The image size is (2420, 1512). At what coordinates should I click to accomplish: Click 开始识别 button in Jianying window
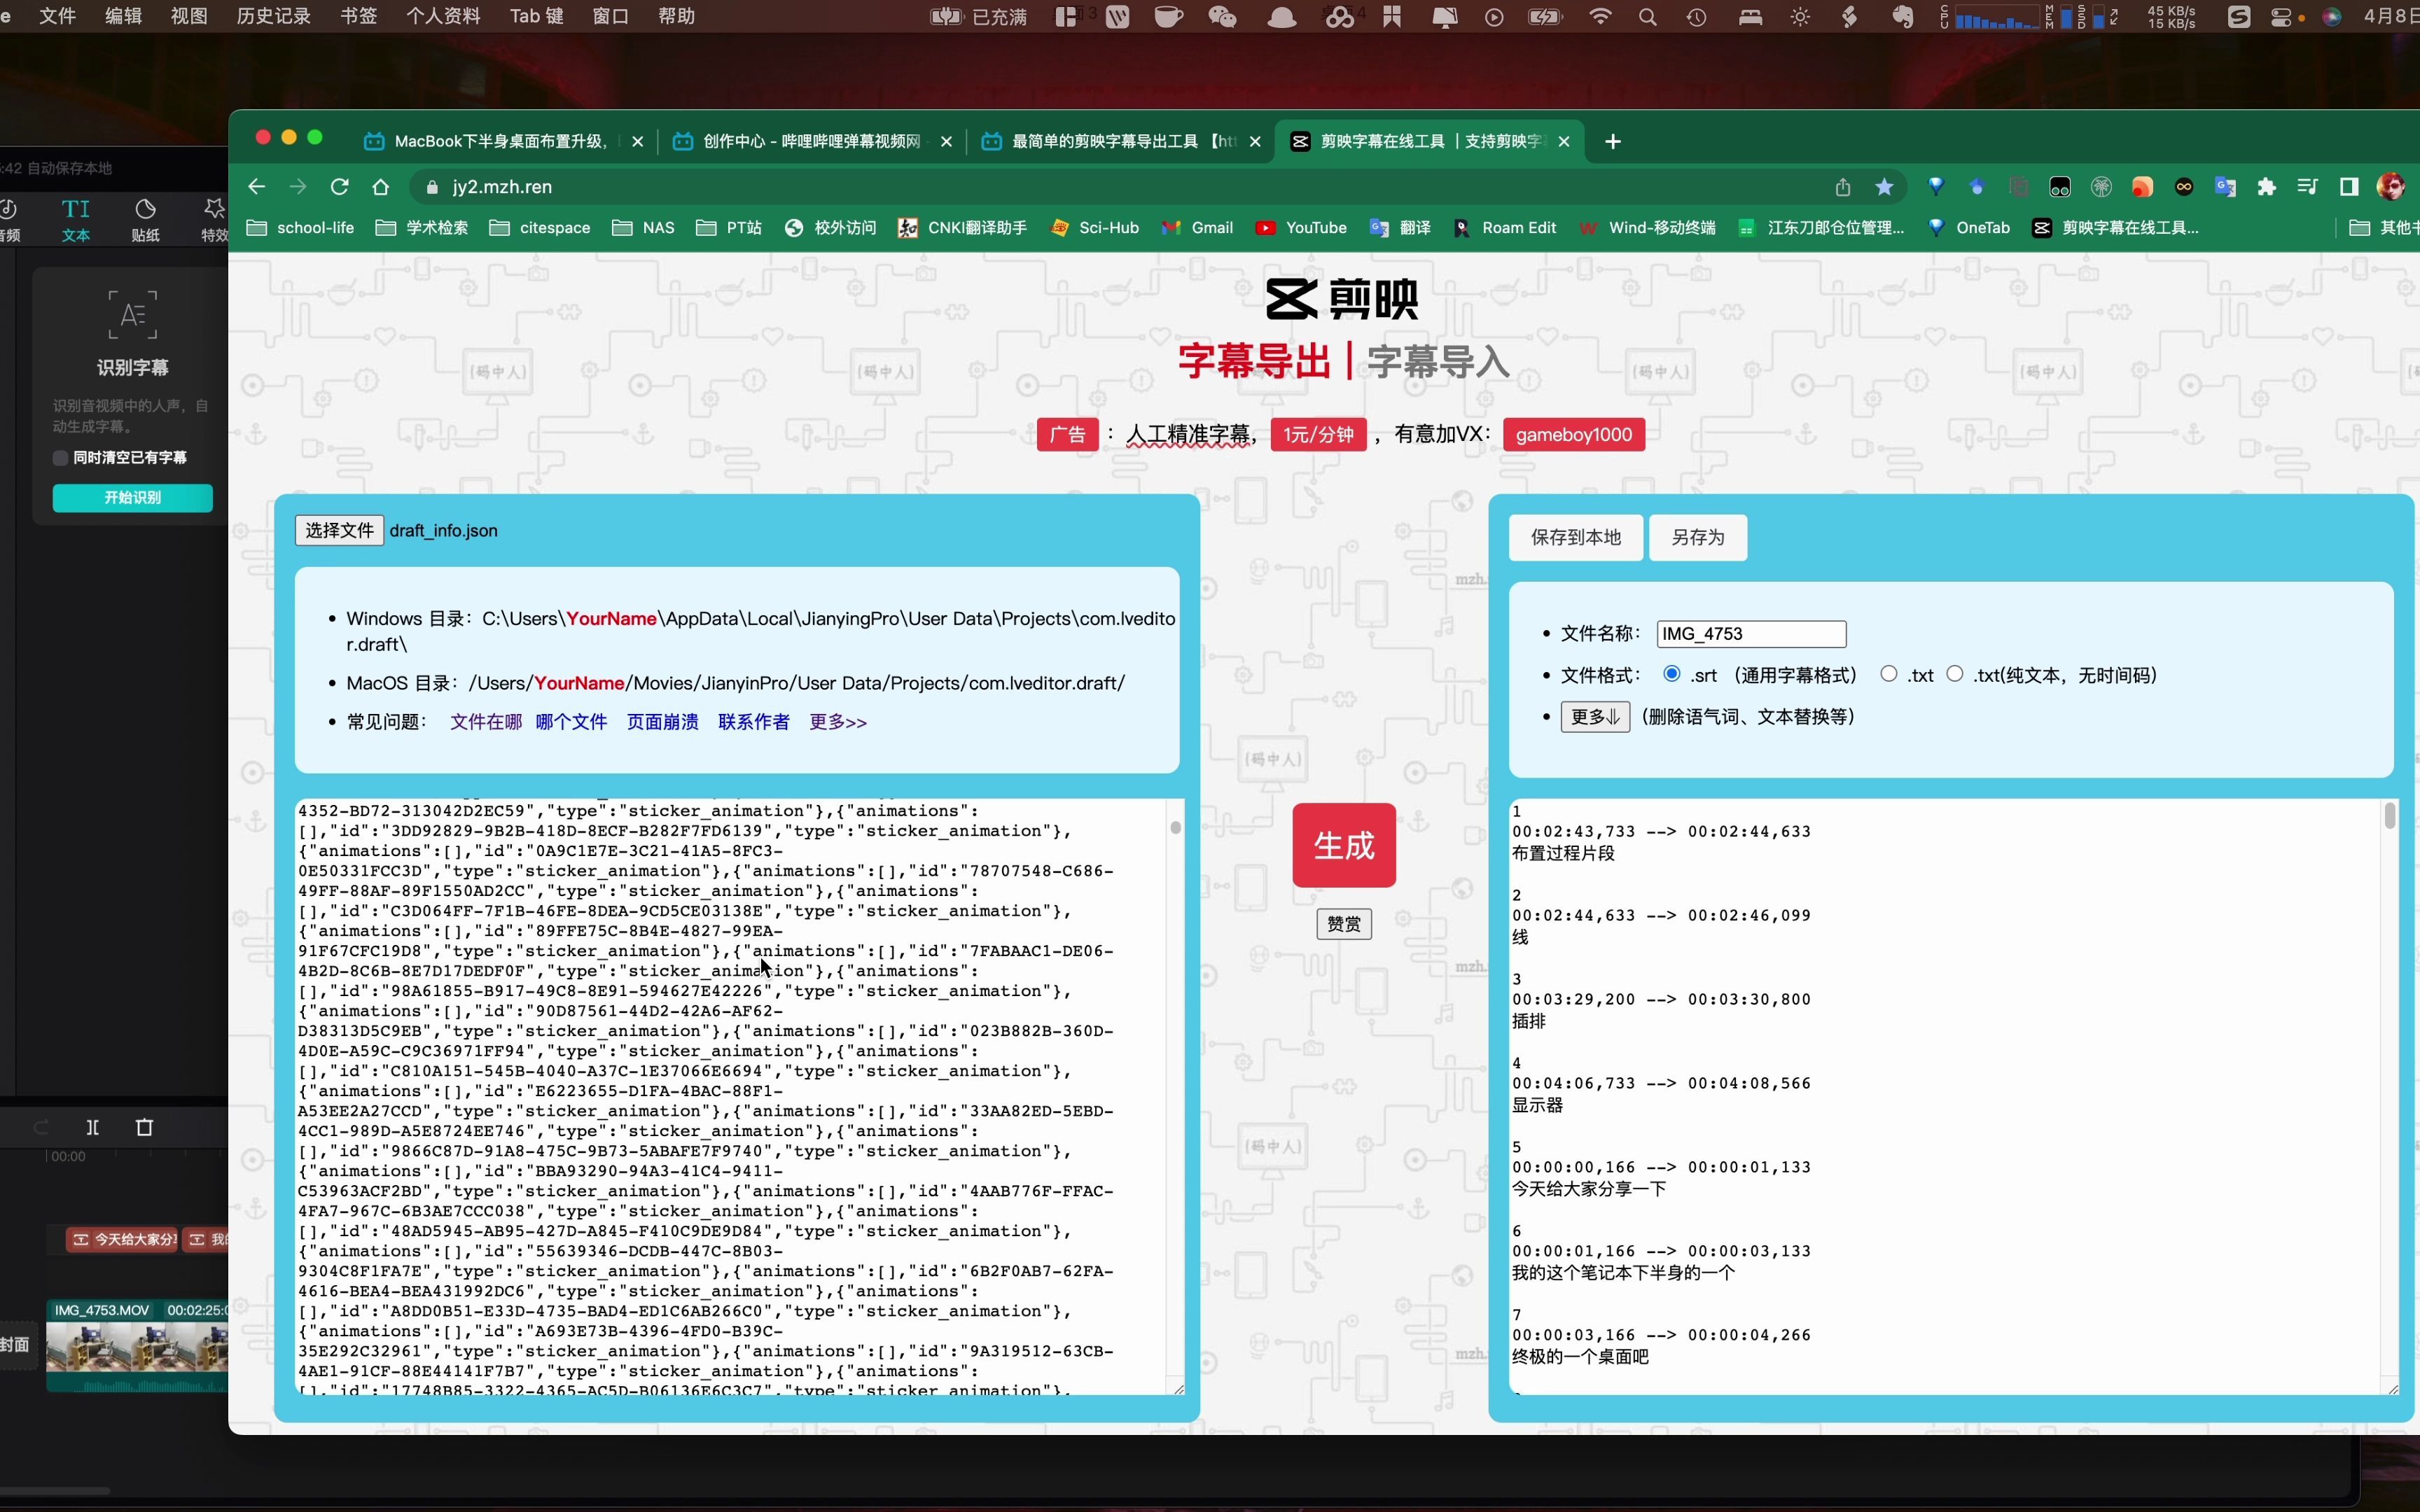(132, 497)
